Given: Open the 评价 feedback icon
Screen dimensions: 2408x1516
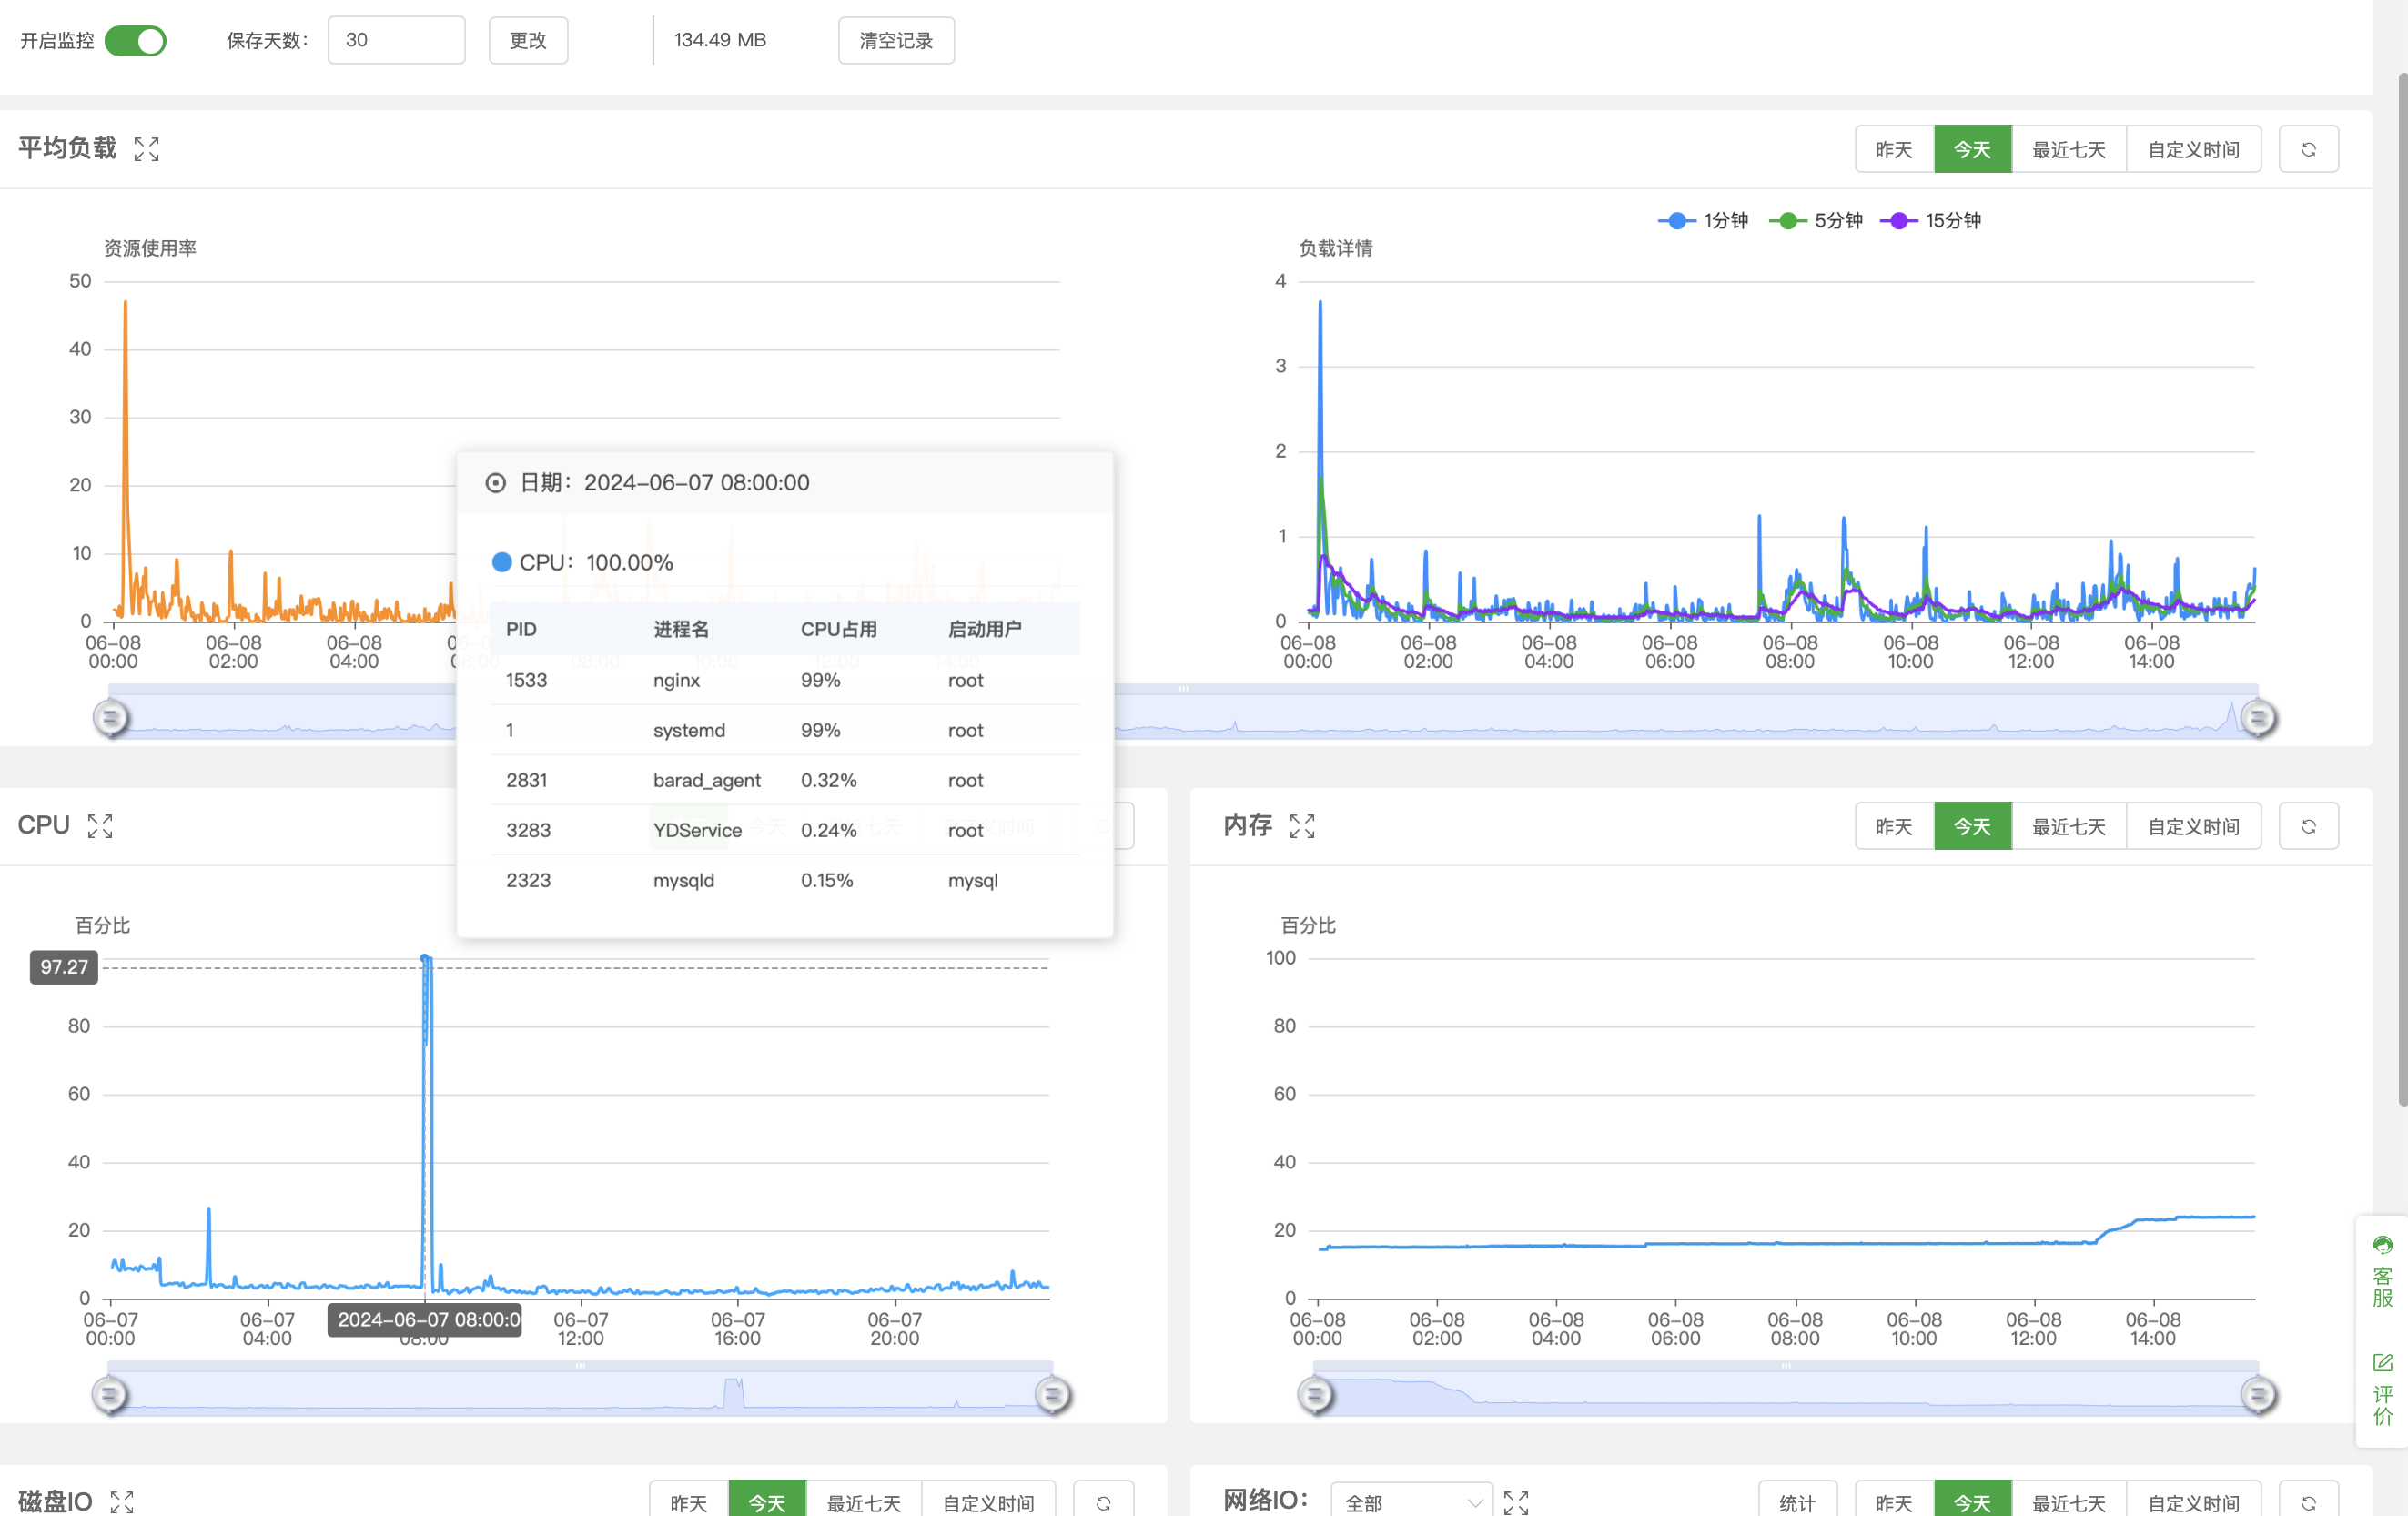Looking at the screenshot, I should point(2382,1389).
